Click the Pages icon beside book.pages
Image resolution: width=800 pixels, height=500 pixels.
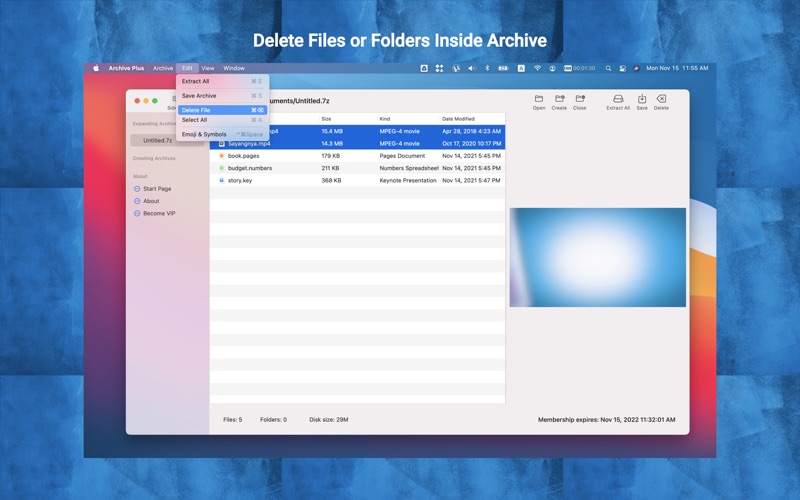click(221, 156)
